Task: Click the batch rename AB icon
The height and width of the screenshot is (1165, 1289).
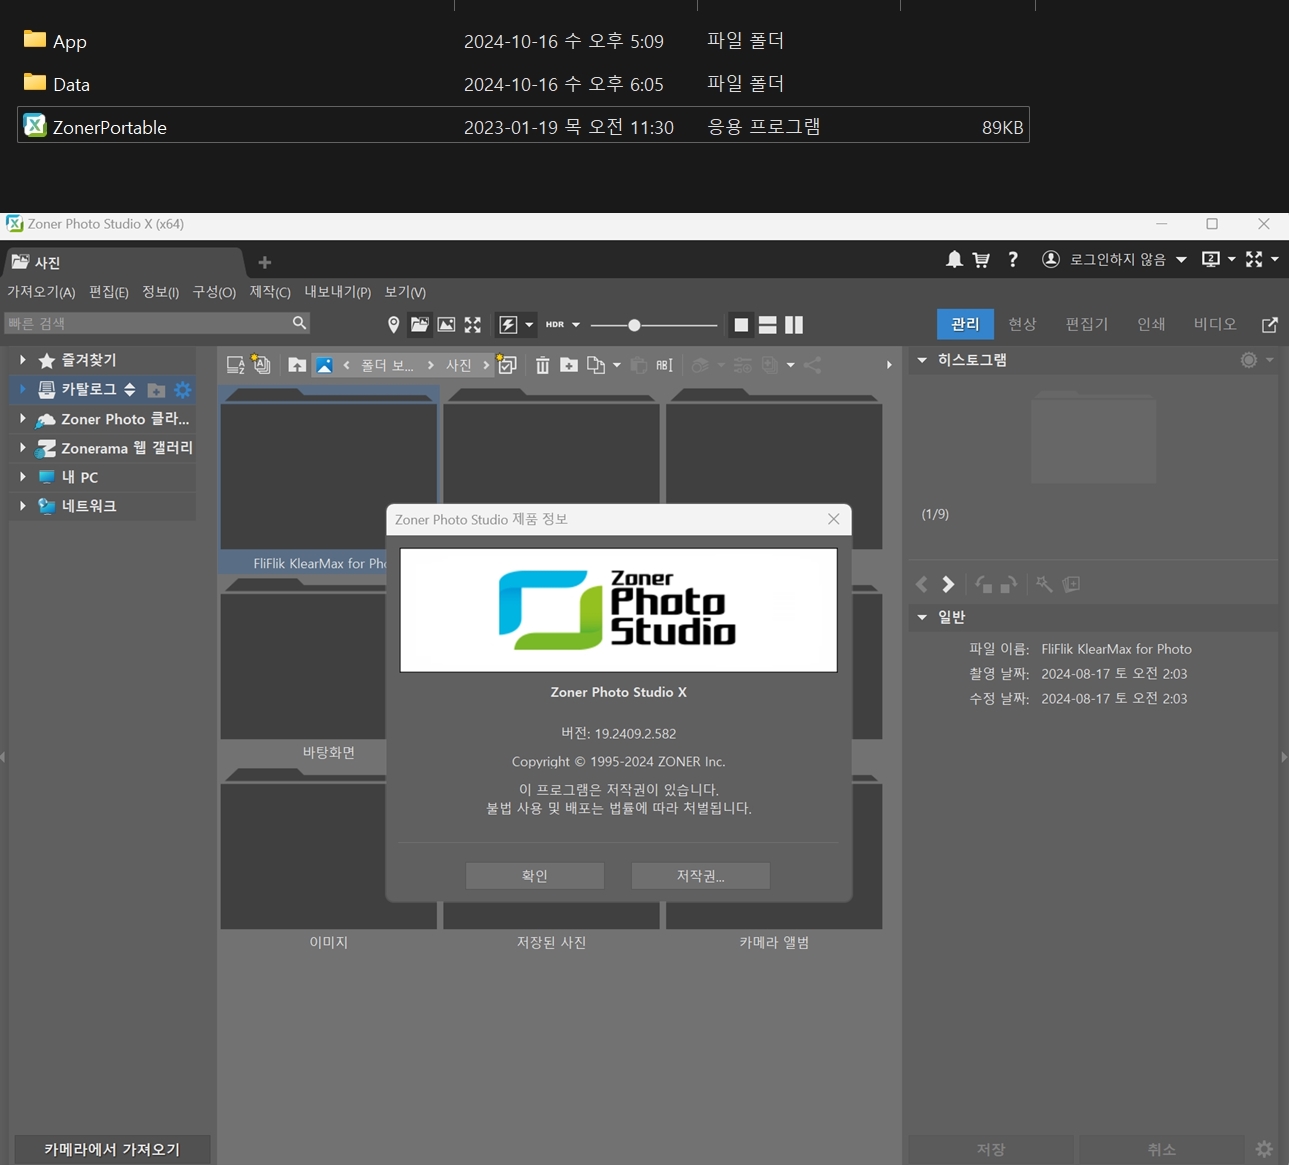Action: coord(664,365)
